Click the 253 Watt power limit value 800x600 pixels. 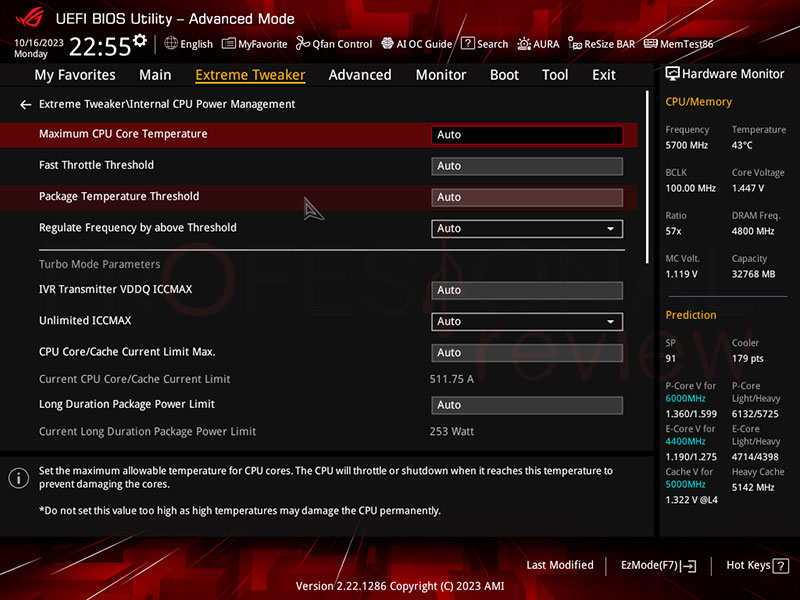[452, 432]
